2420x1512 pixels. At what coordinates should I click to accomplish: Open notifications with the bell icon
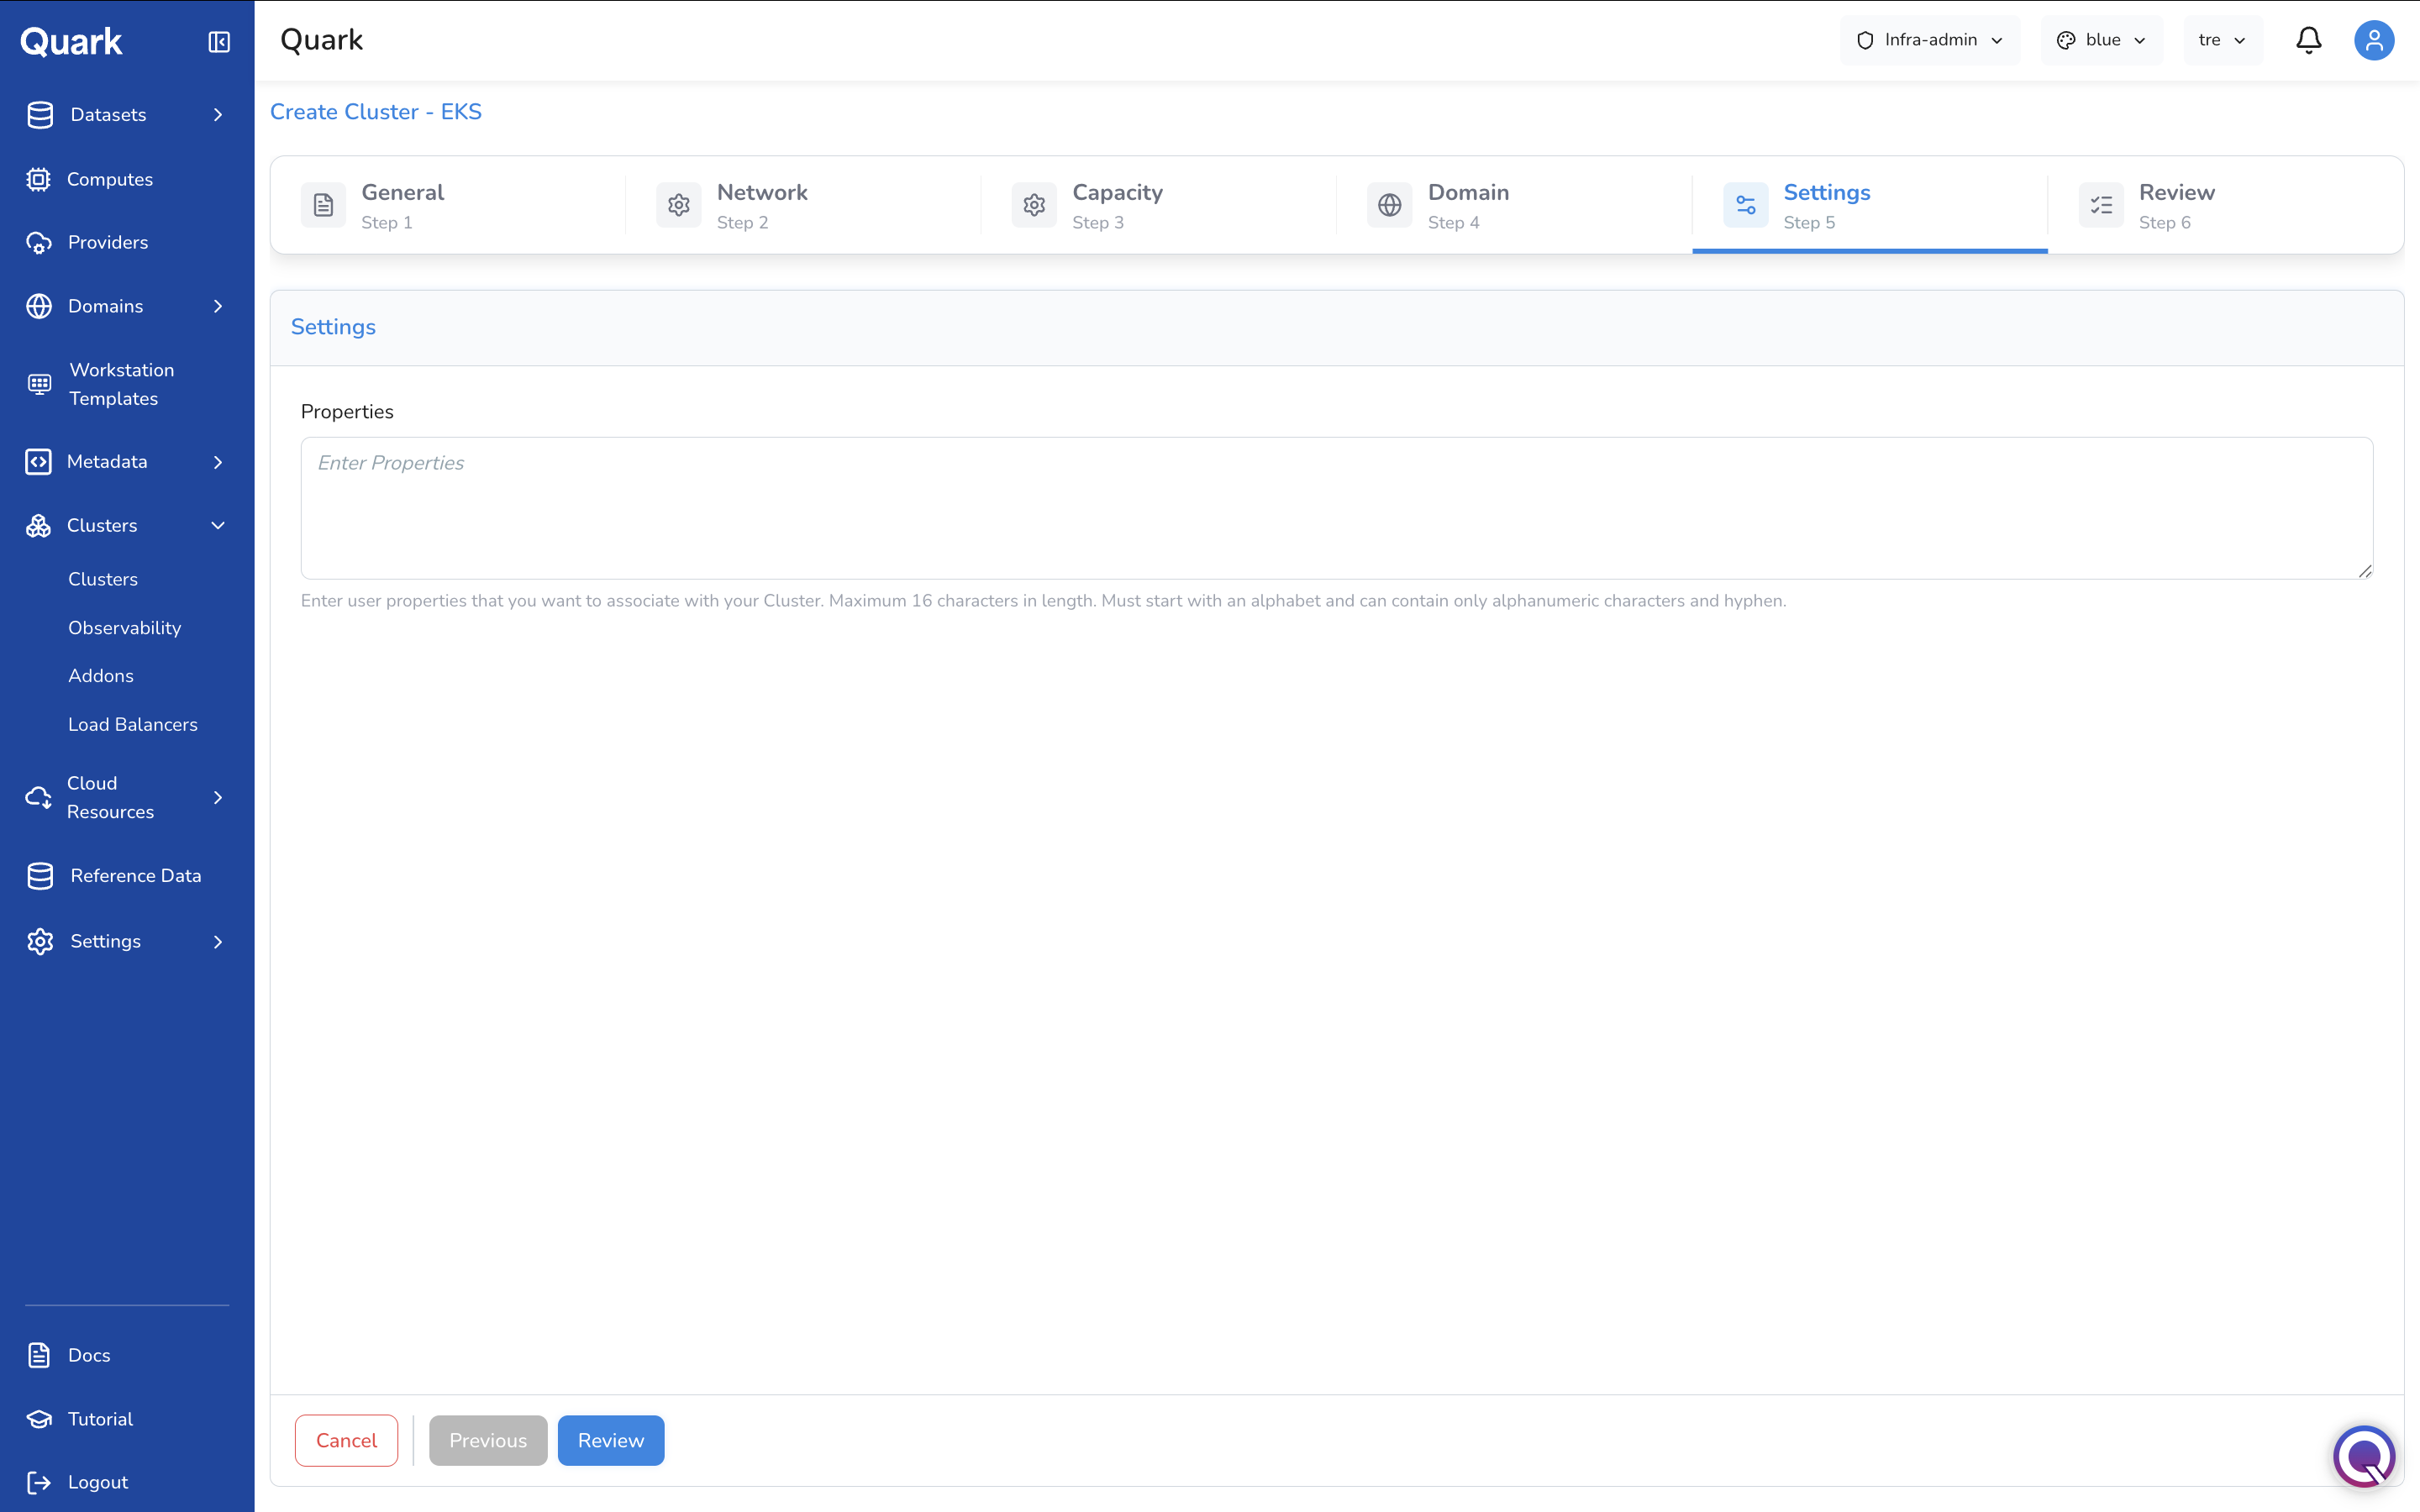point(2309,40)
